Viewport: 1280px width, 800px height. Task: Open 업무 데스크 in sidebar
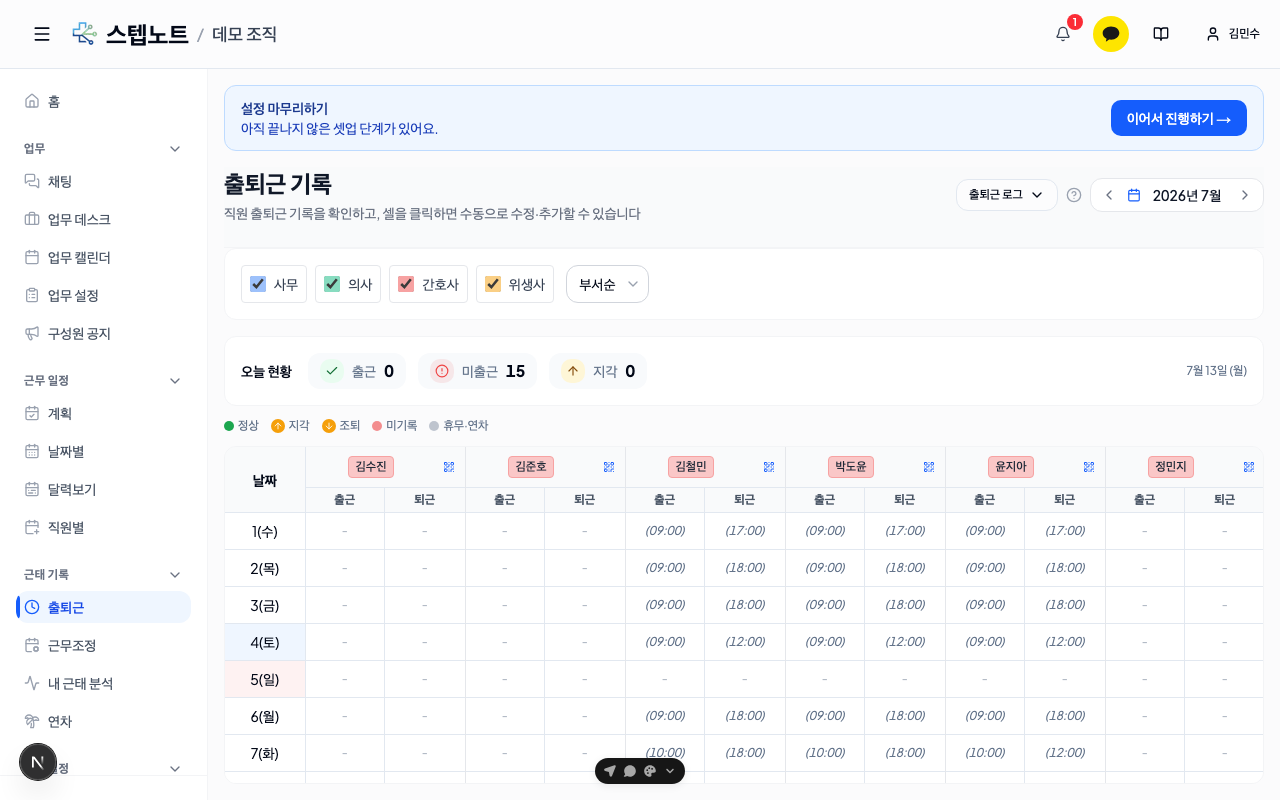[103, 220]
